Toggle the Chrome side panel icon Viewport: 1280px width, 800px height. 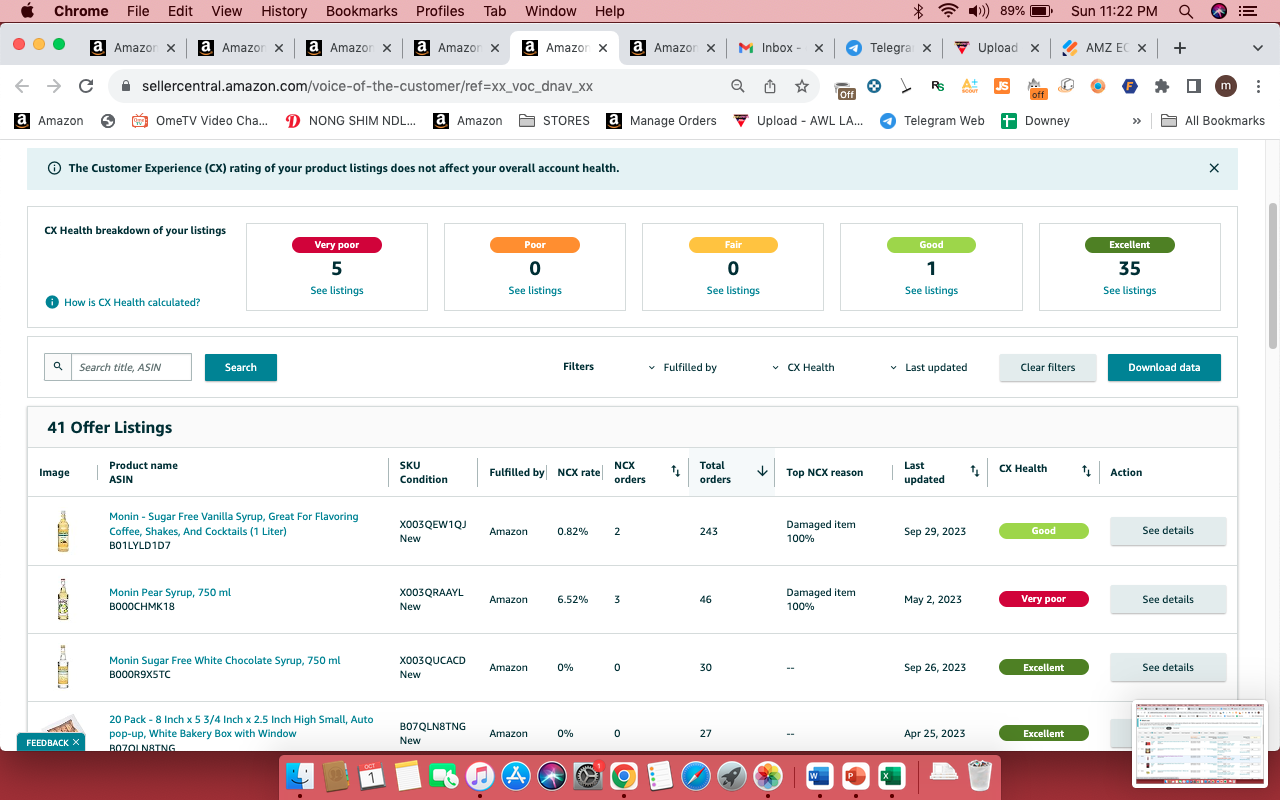tap(1194, 86)
